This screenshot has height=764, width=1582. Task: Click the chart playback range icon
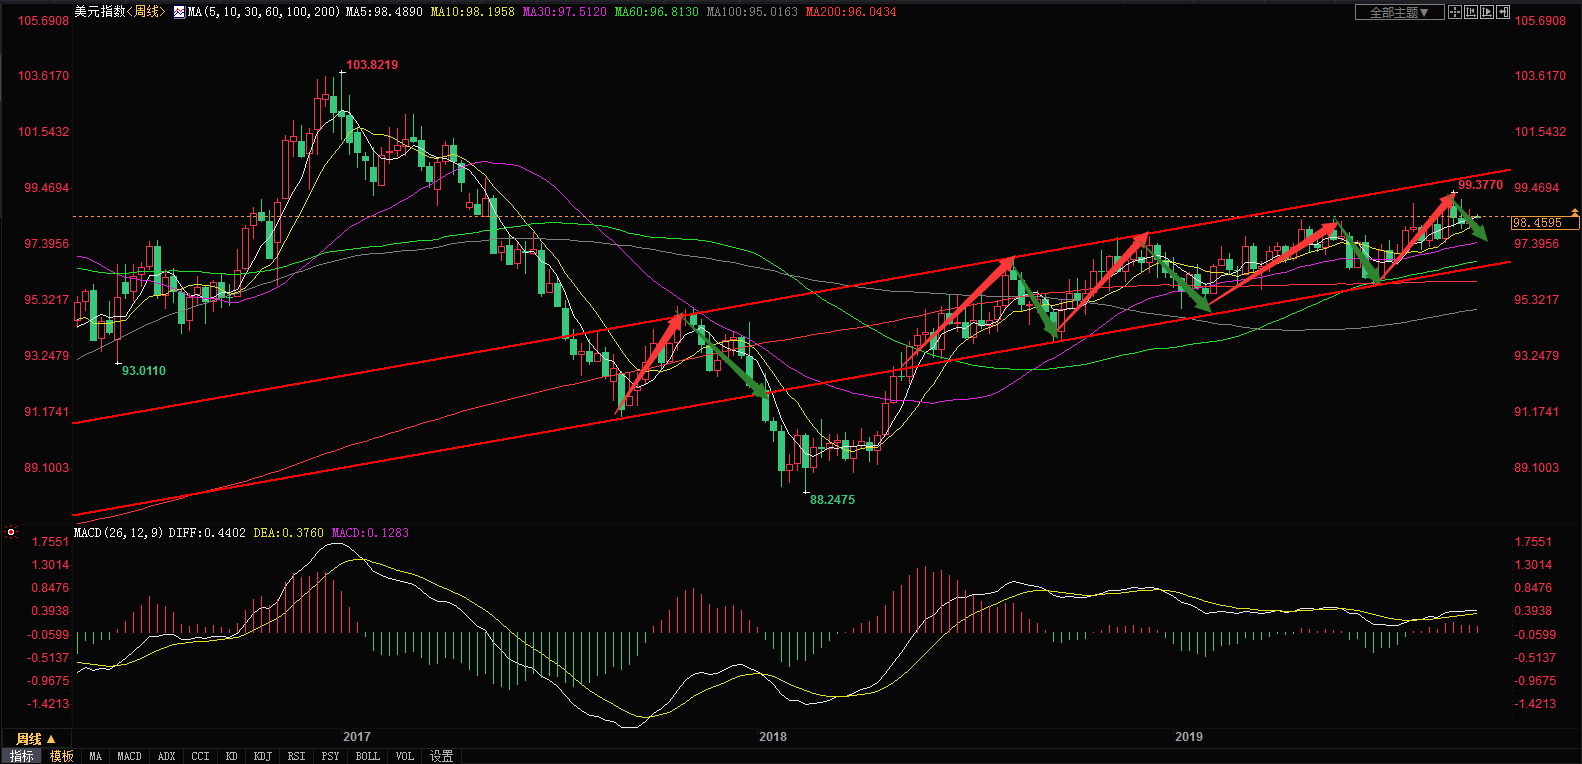pyautogui.click(x=1487, y=12)
